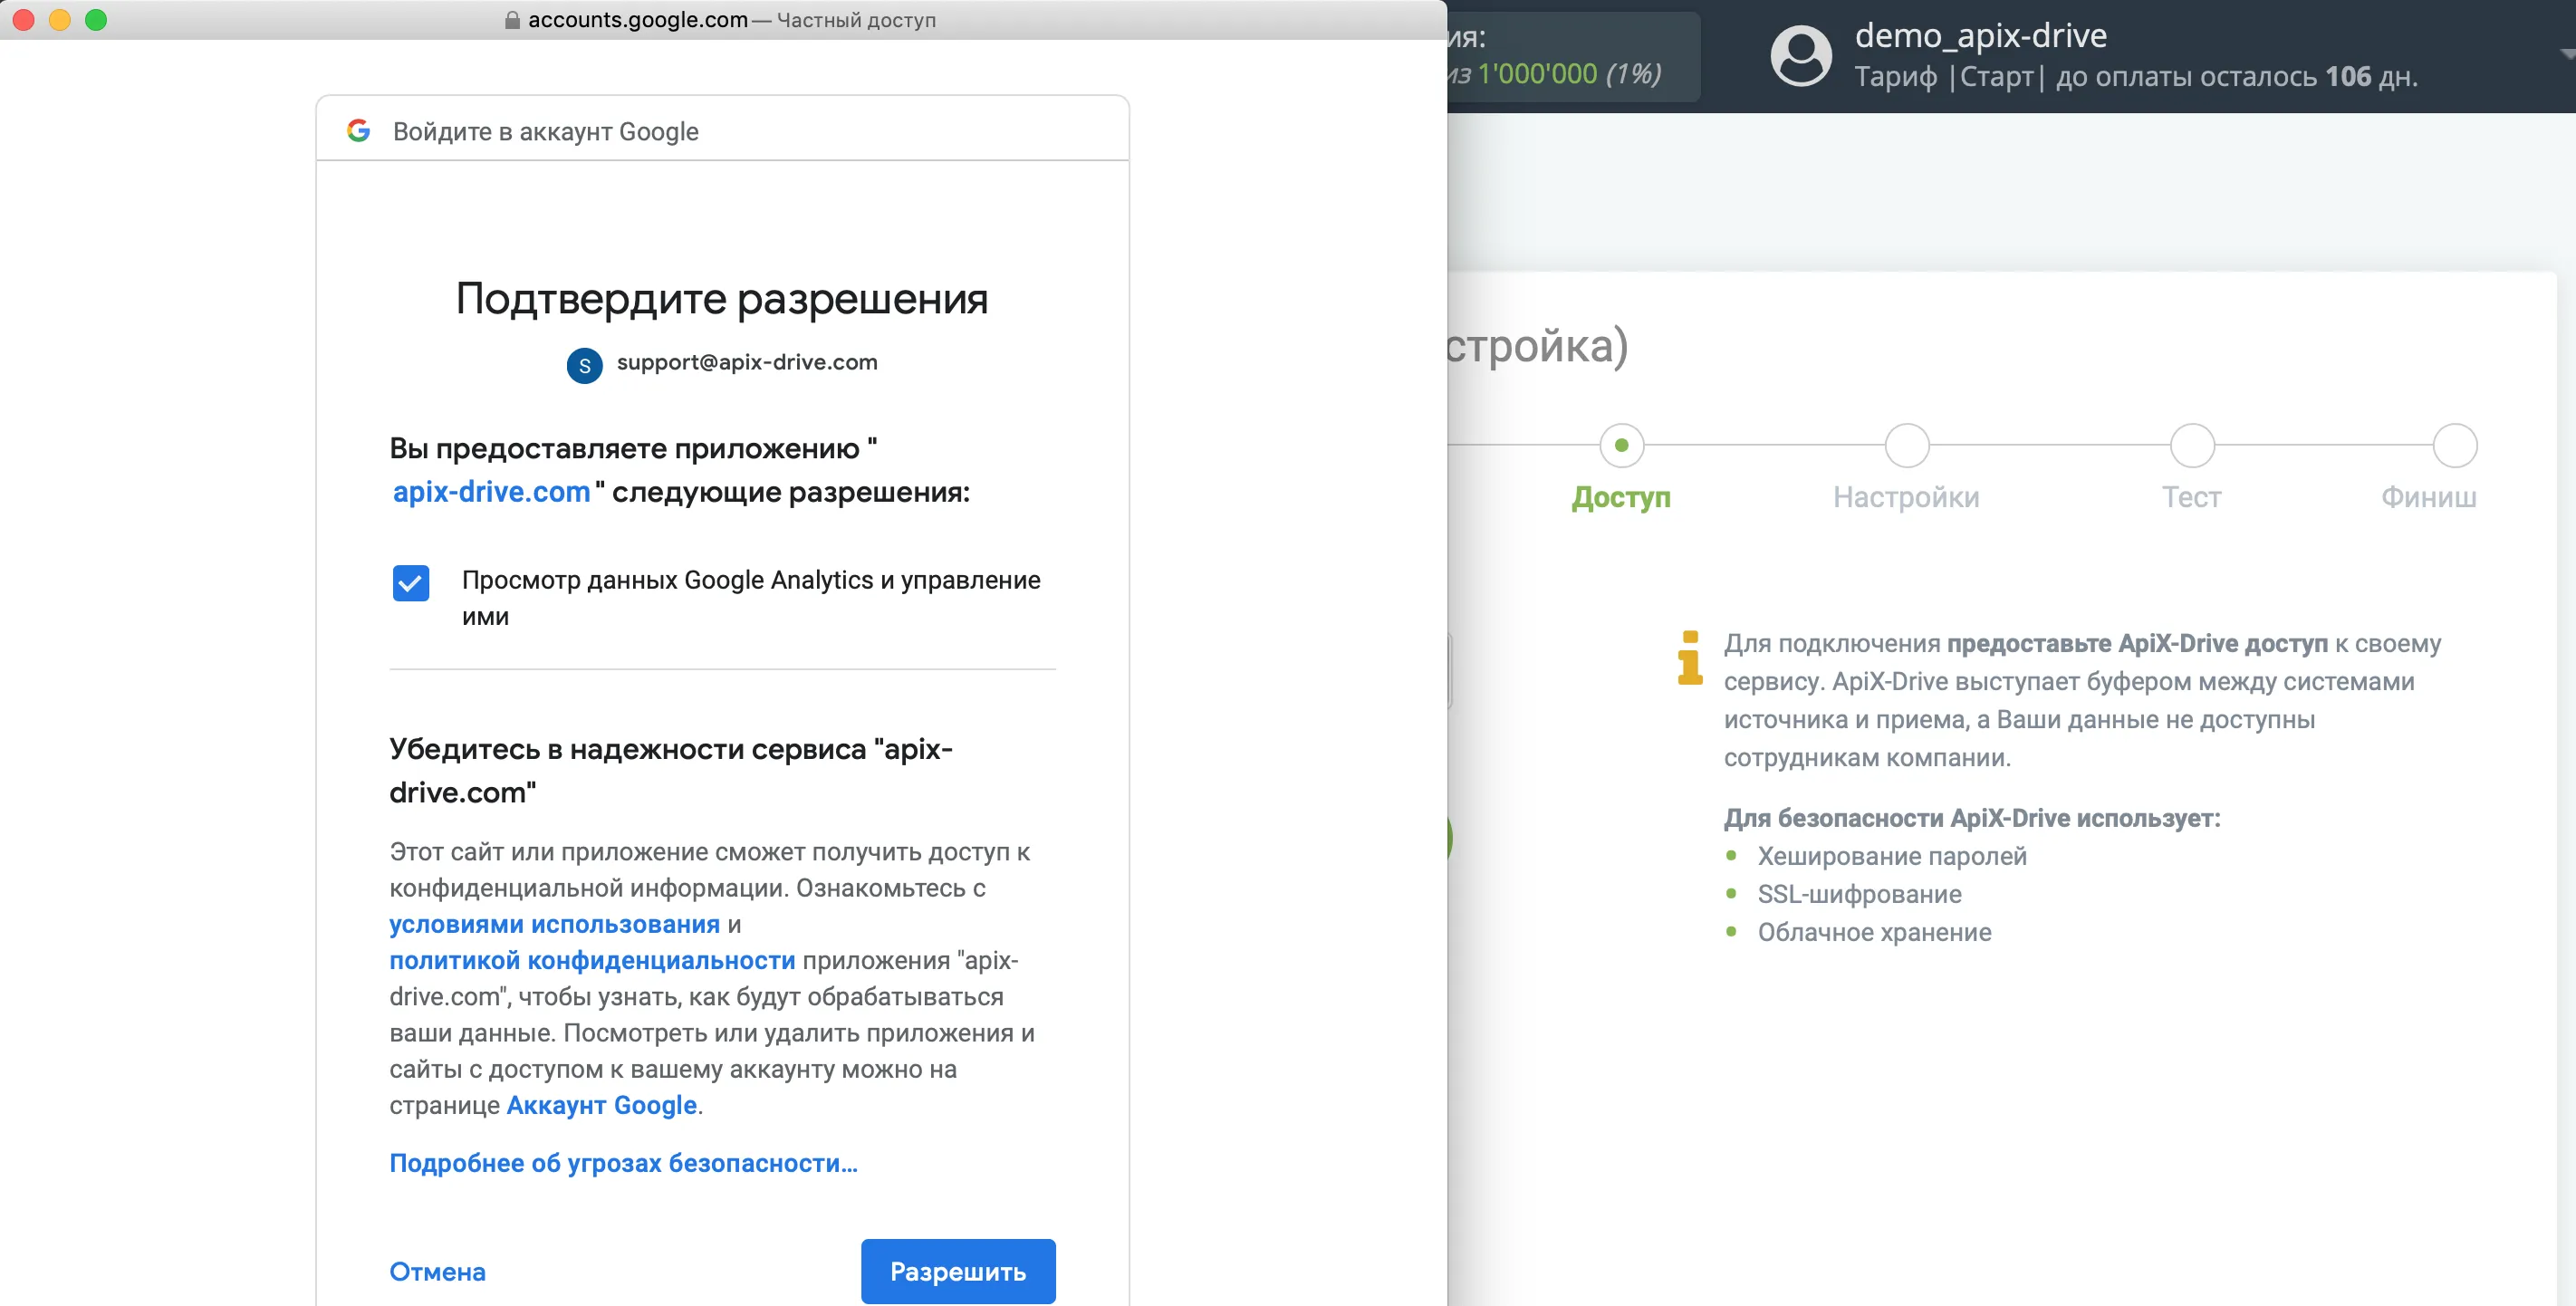Click the Хеширование паролей list item
Image resolution: width=2576 pixels, height=1306 pixels.
click(x=1892, y=856)
